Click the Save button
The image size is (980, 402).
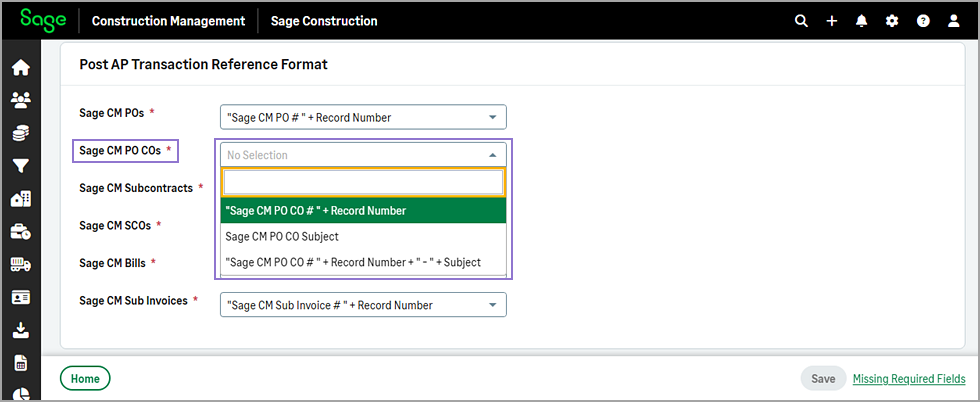click(823, 378)
